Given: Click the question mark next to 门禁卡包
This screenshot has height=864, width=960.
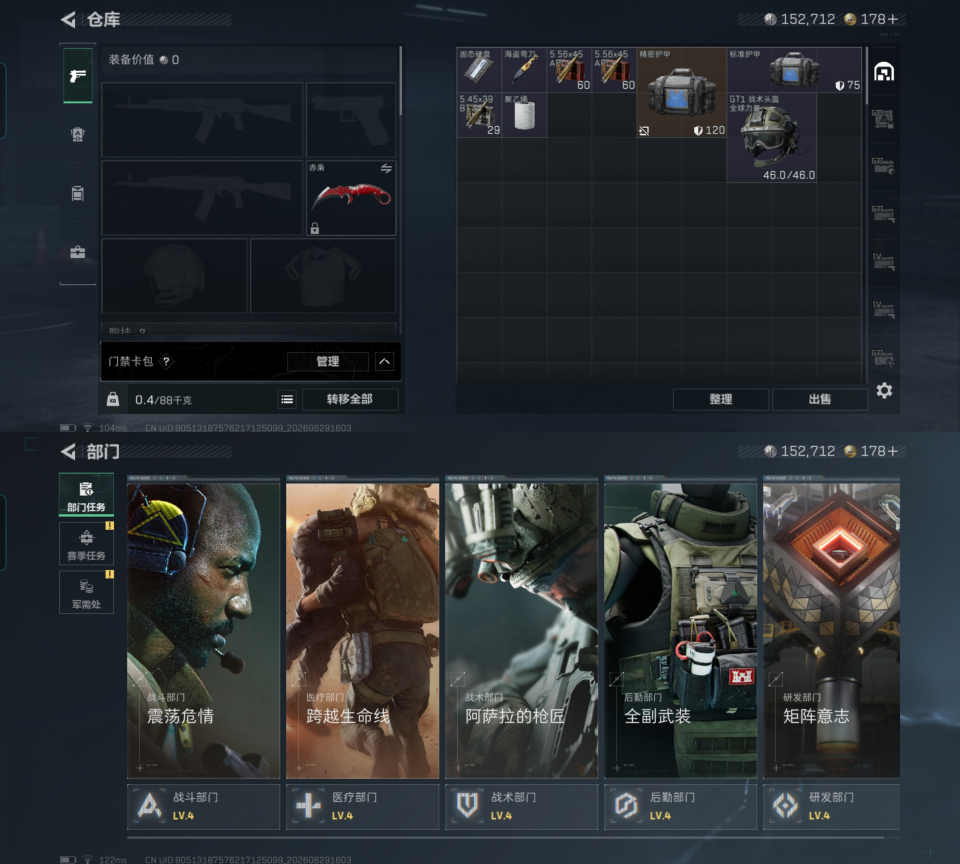Looking at the screenshot, I should click(166, 361).
